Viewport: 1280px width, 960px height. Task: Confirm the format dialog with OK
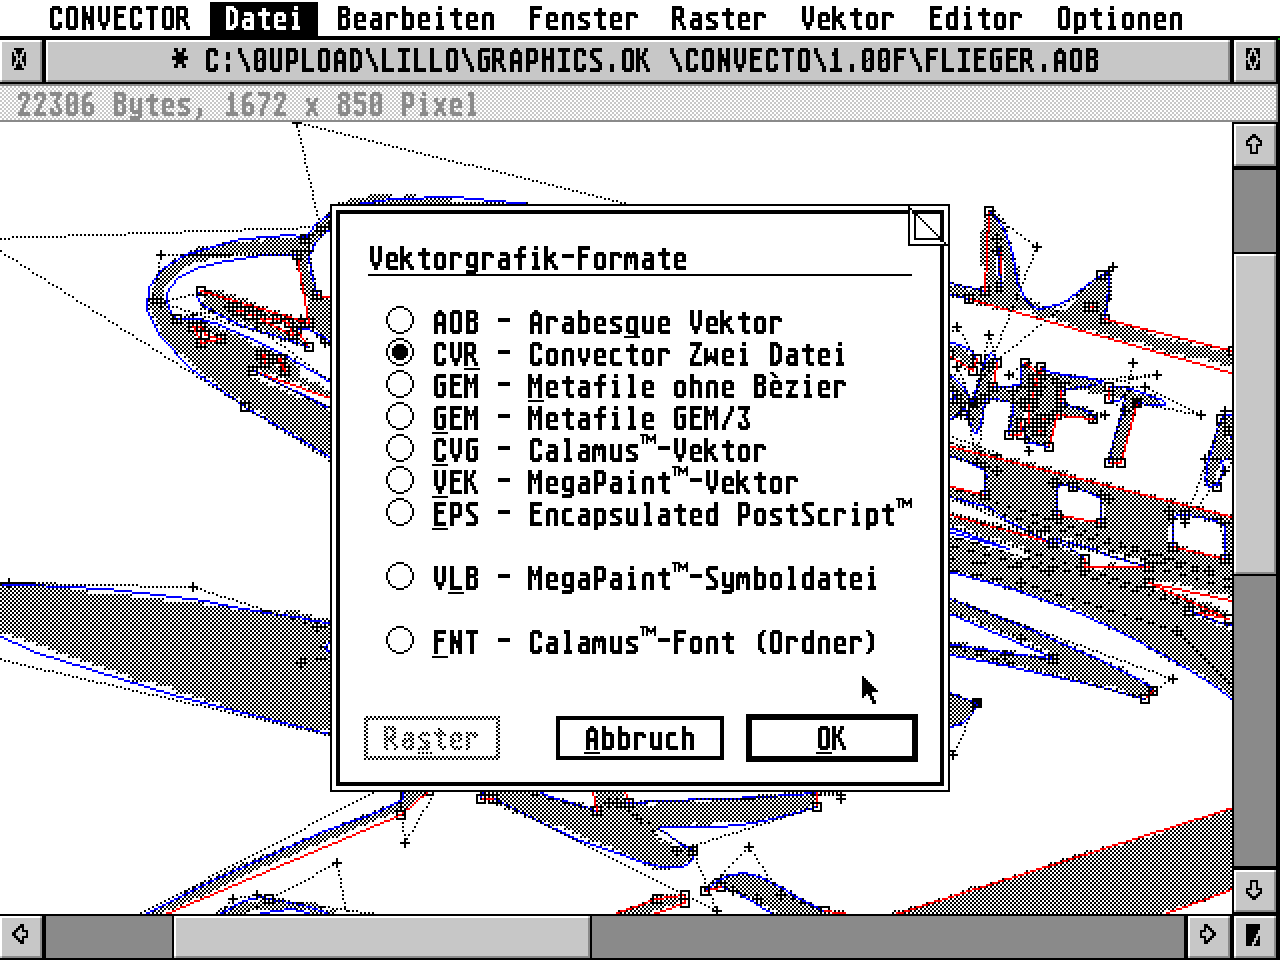pyautogui.click(x=831, y=737)
